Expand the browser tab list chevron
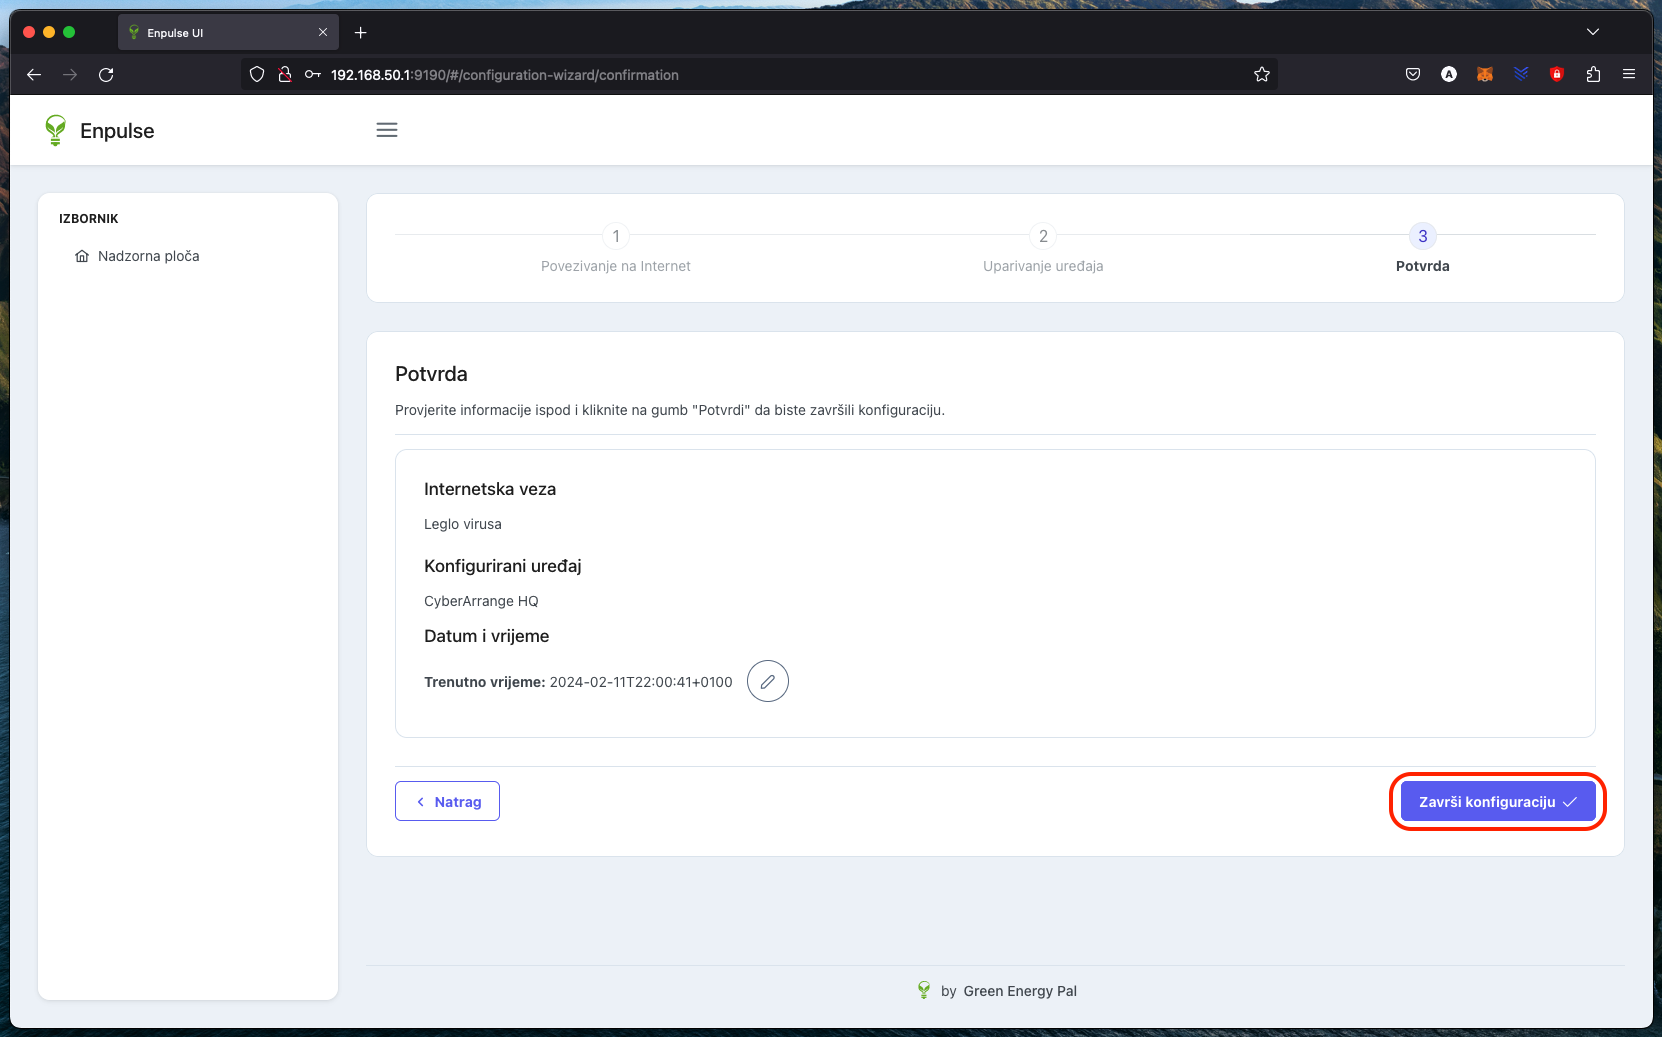 click(1592, 32)
